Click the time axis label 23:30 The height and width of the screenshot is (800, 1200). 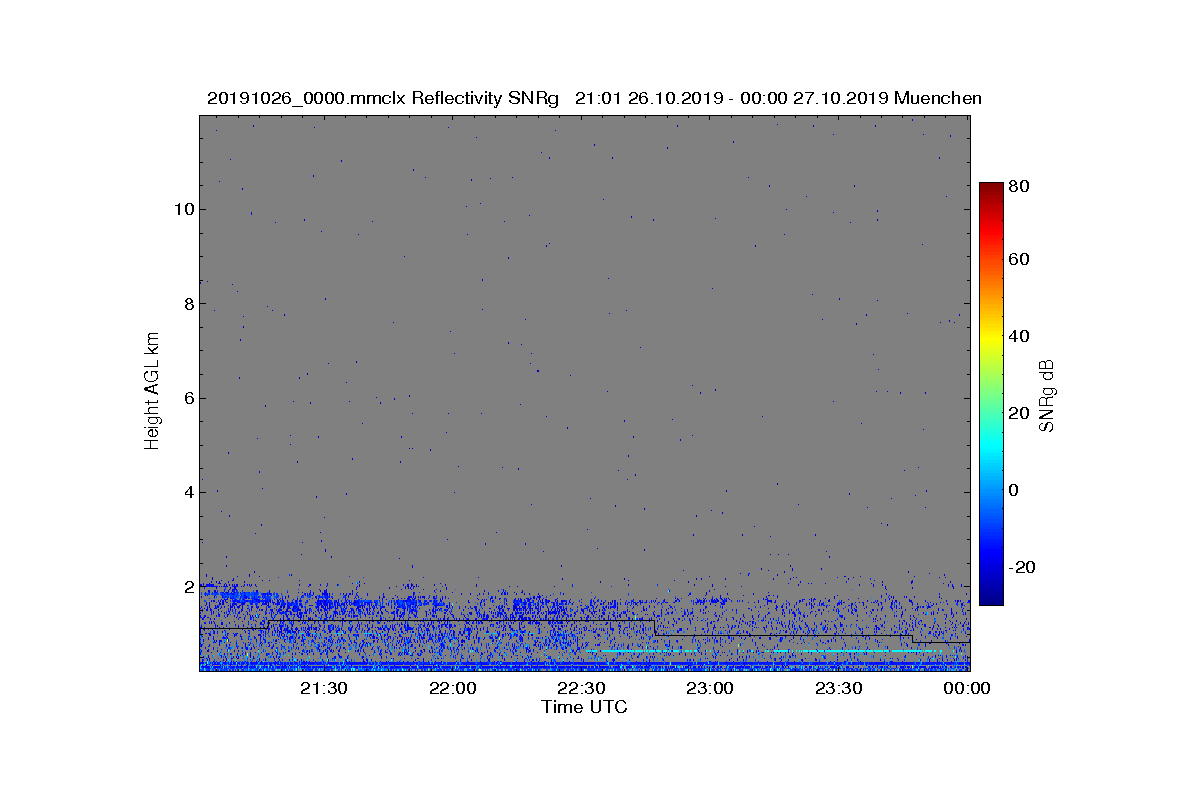pos(838,688)
